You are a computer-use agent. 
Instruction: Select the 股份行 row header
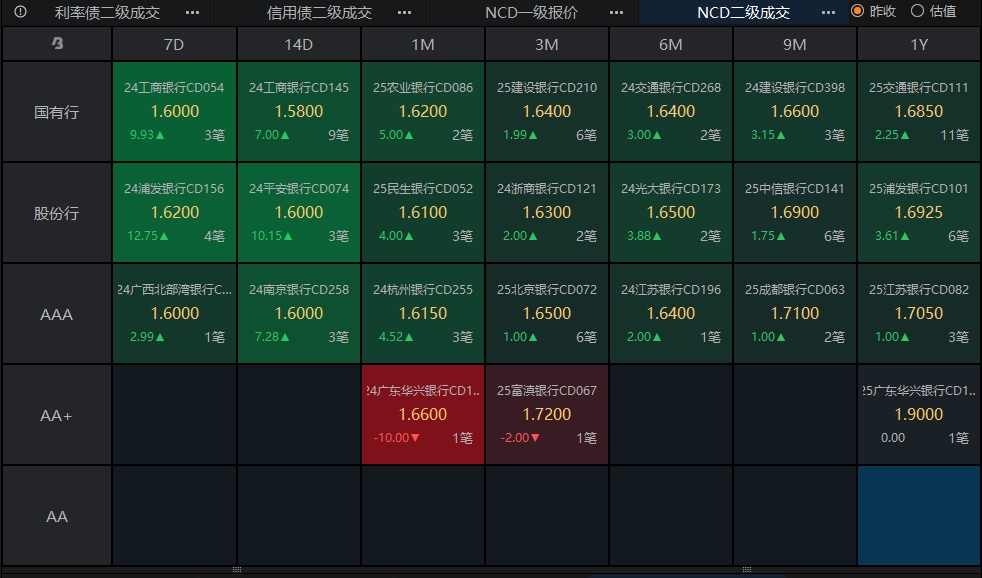click(57, 213)
